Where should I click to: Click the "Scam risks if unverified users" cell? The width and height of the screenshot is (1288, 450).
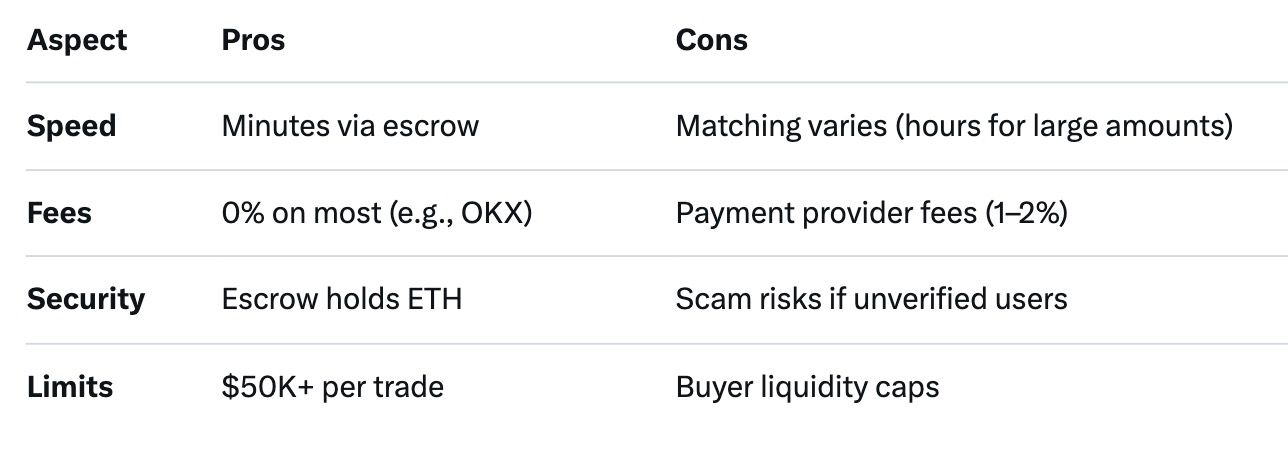tap(871, 299)
